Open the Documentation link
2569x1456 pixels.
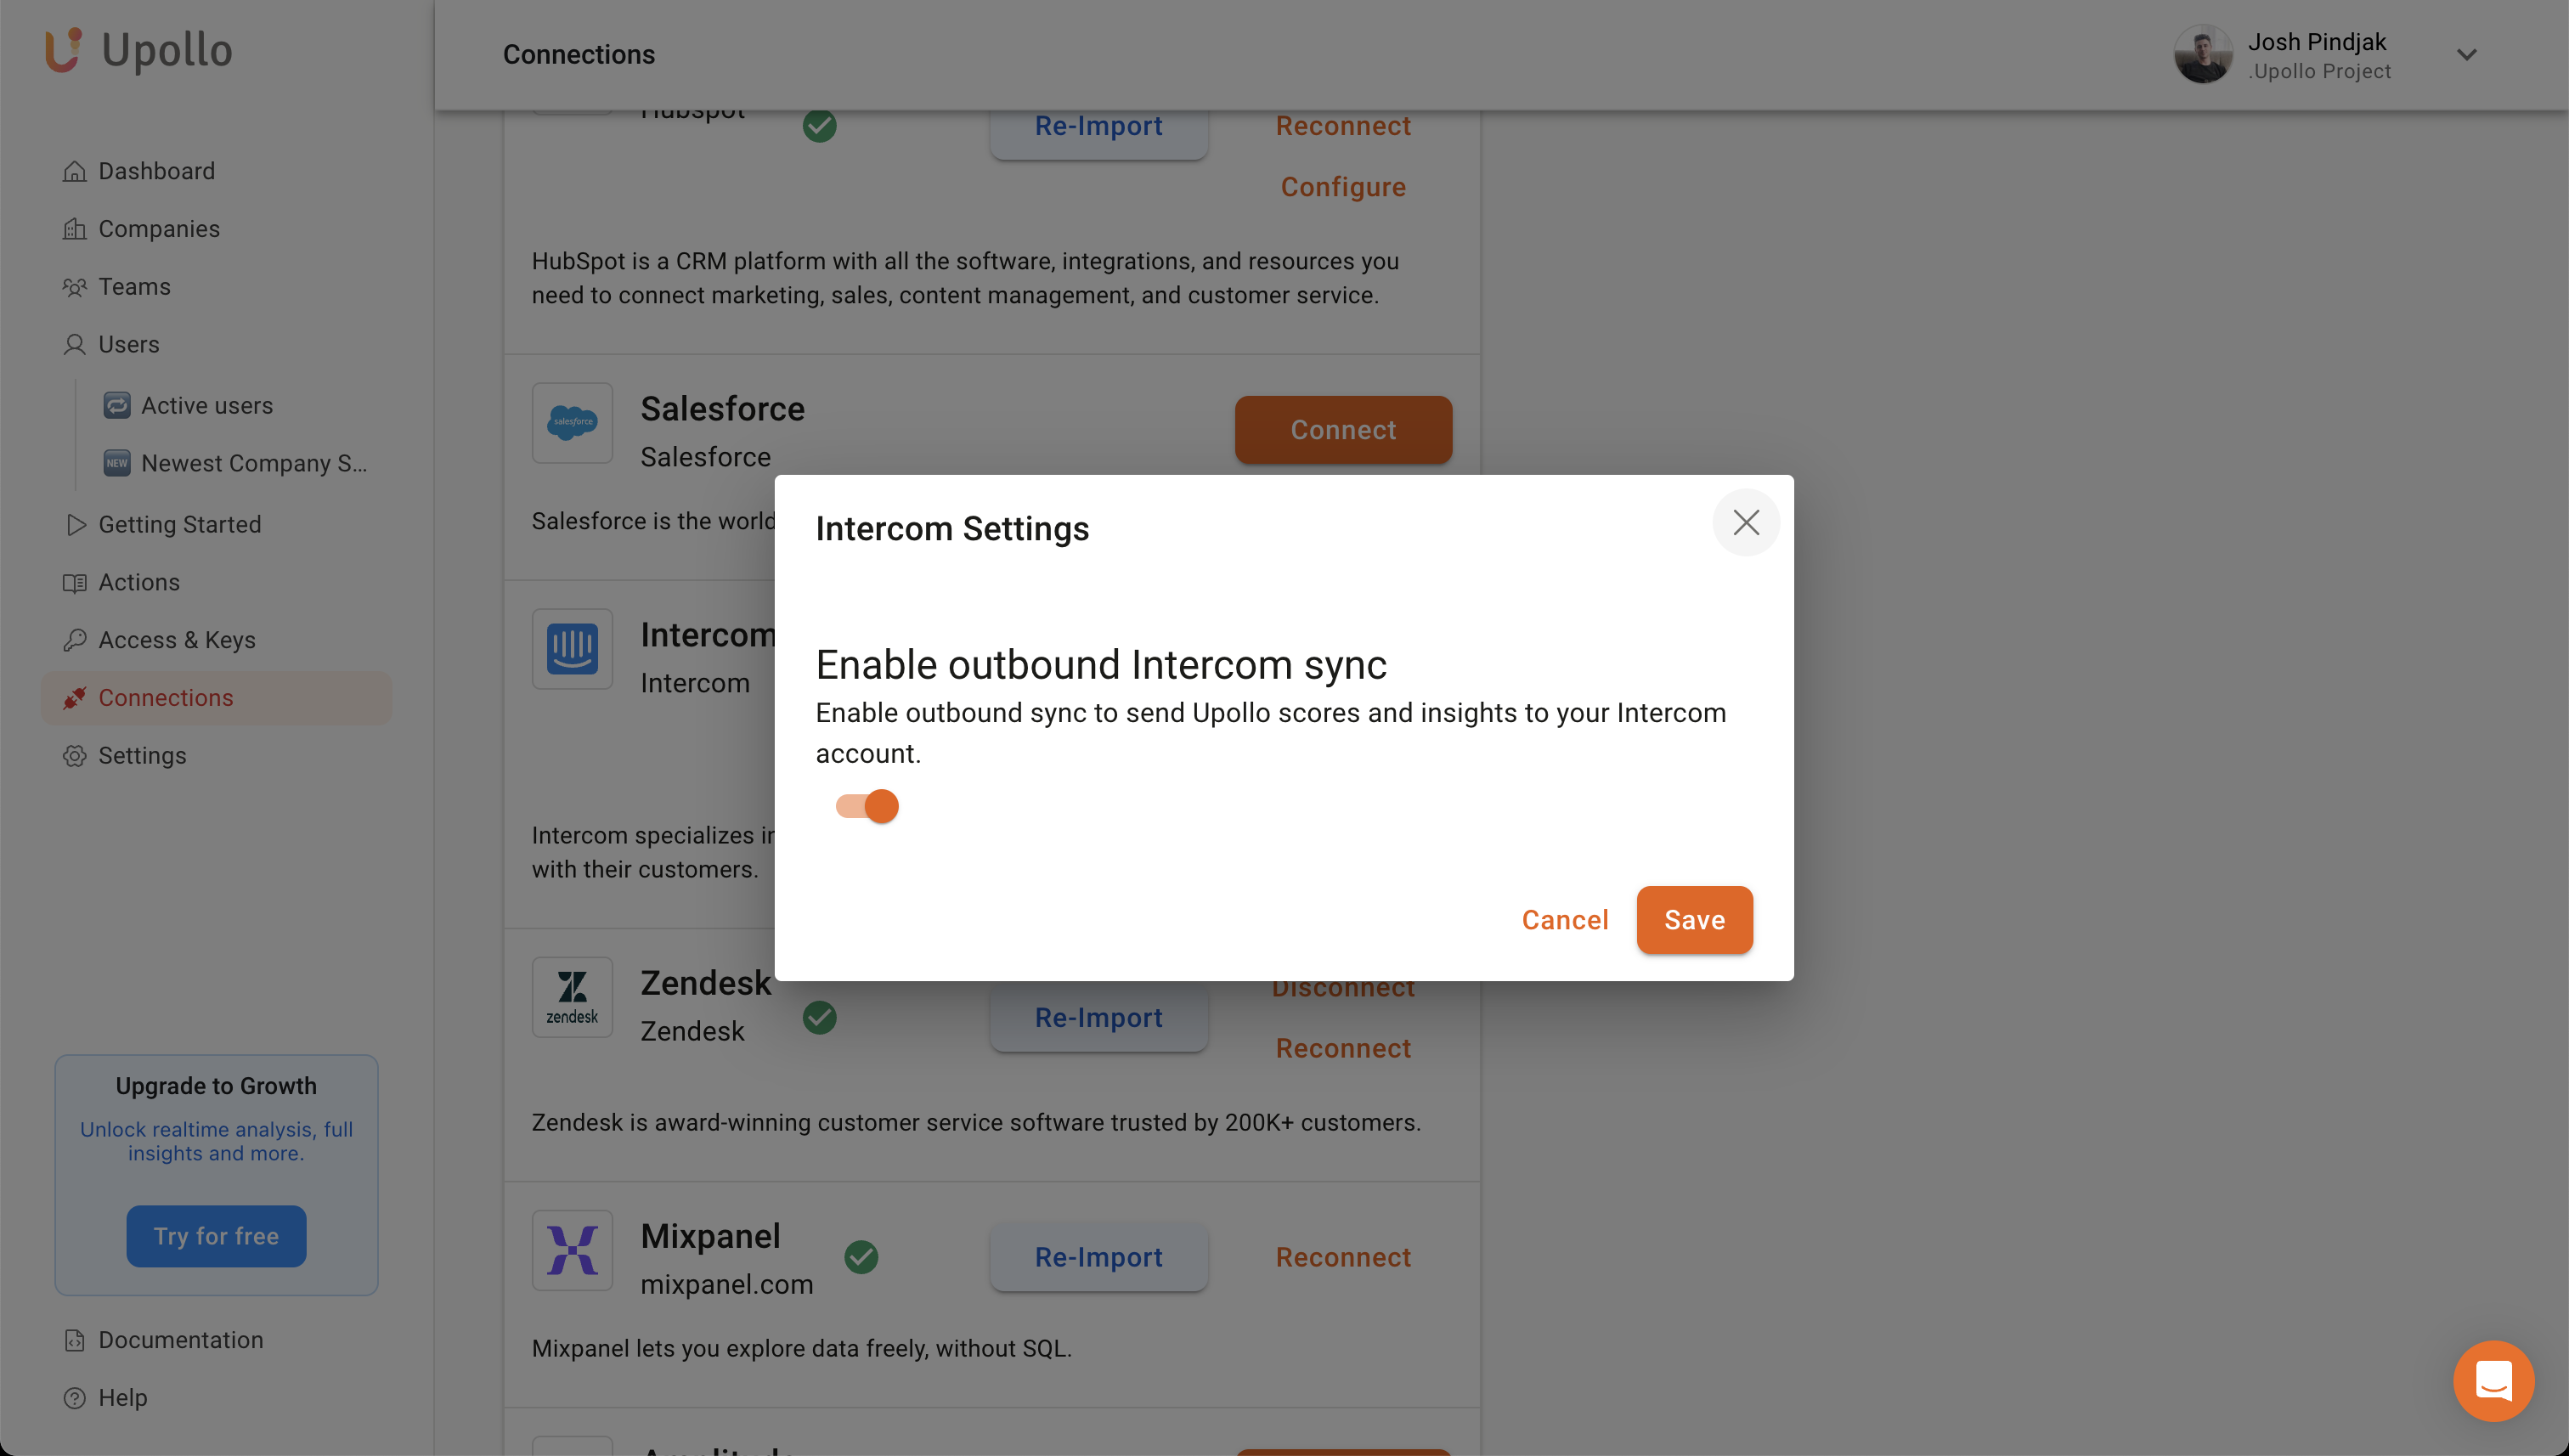pos(180,1340)
